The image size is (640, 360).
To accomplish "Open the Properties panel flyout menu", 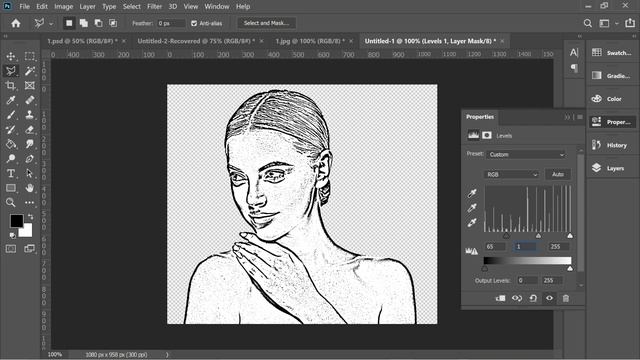I will 580,117.
